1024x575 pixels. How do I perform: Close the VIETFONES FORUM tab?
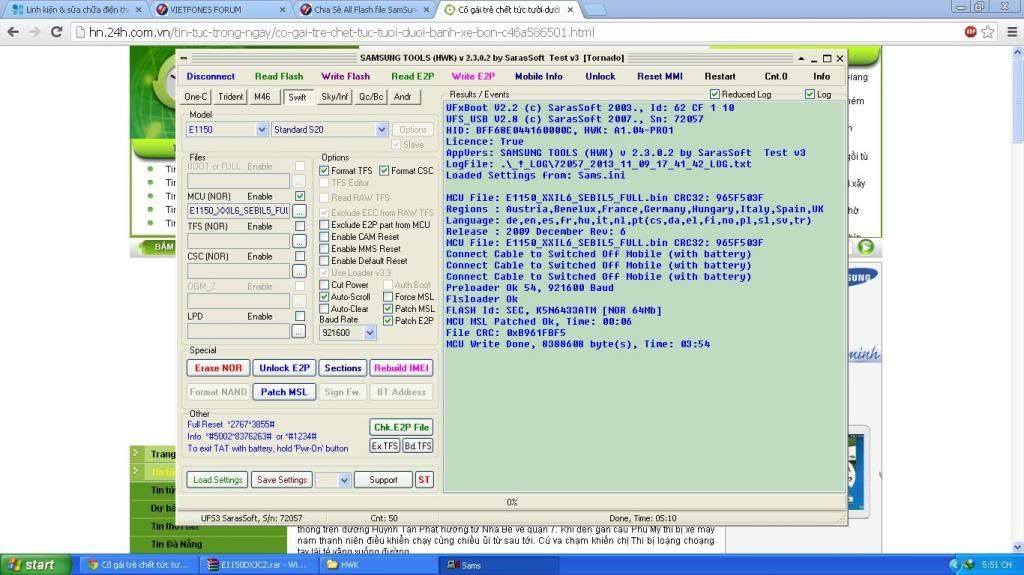[x=282, y=10]
